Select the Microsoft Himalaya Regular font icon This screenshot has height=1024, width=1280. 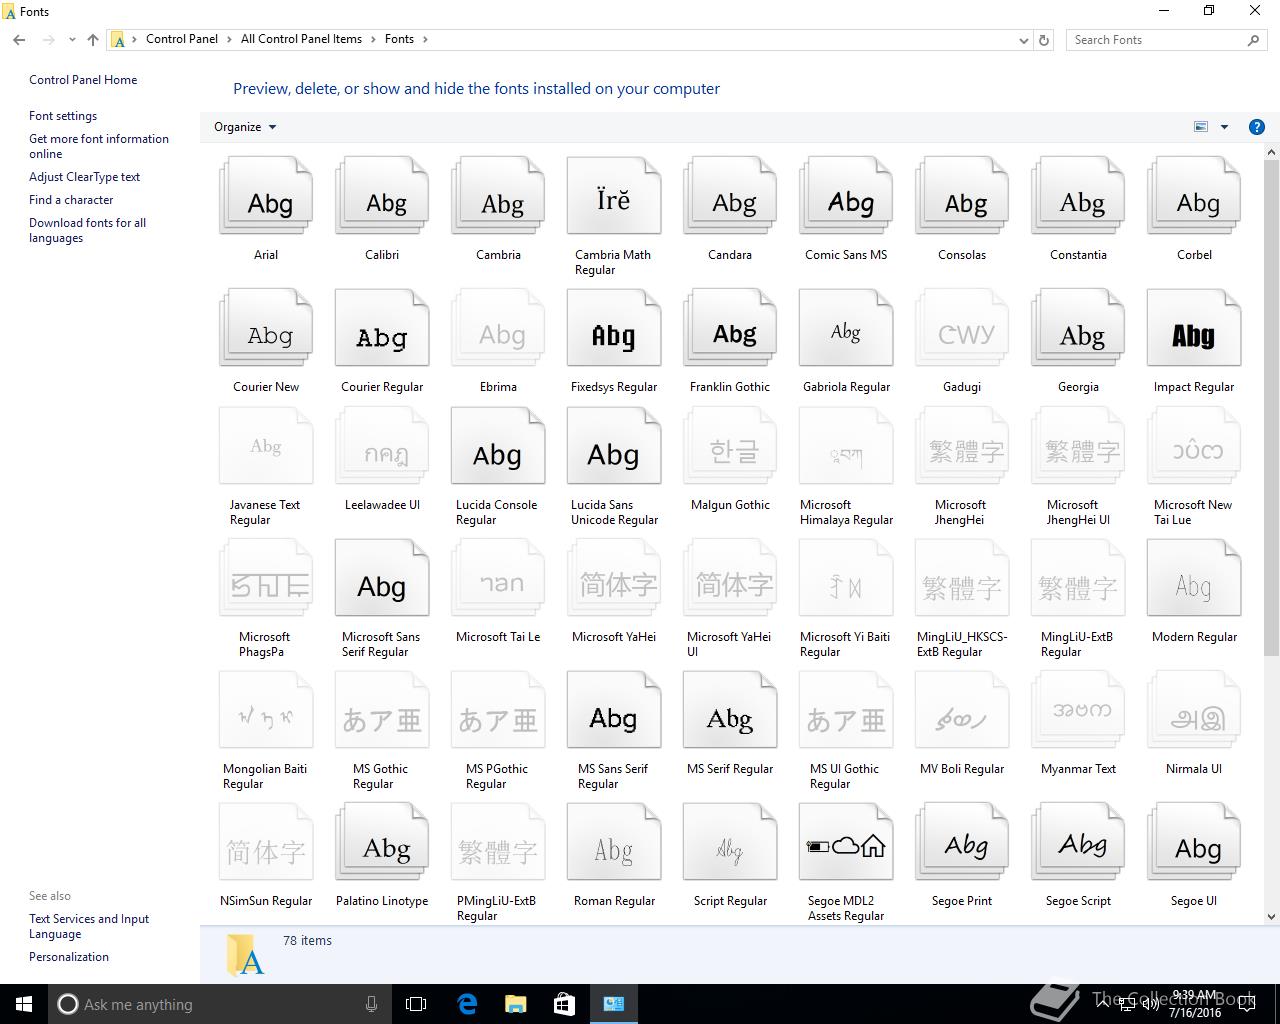(x=846, y=446)
